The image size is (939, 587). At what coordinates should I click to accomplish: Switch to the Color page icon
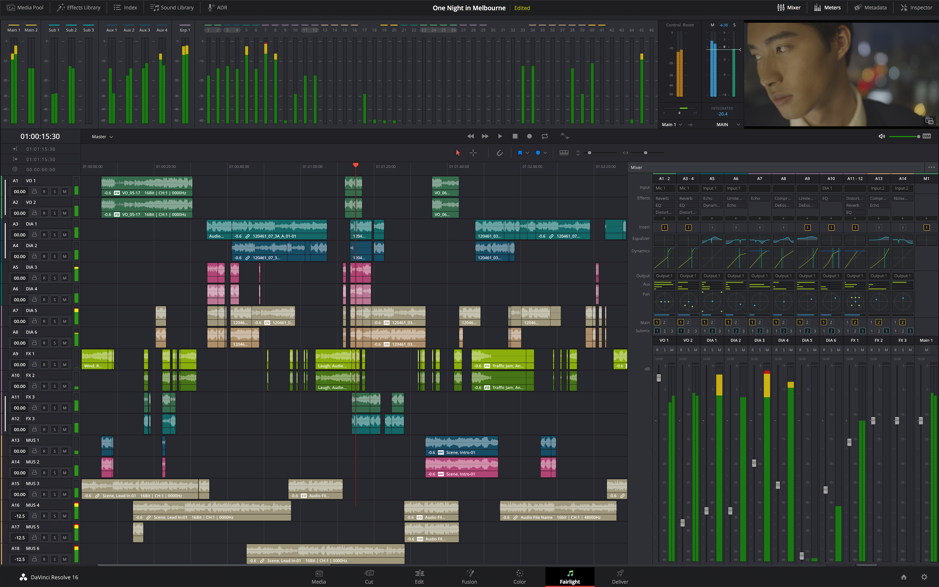[x=519, y=577]
